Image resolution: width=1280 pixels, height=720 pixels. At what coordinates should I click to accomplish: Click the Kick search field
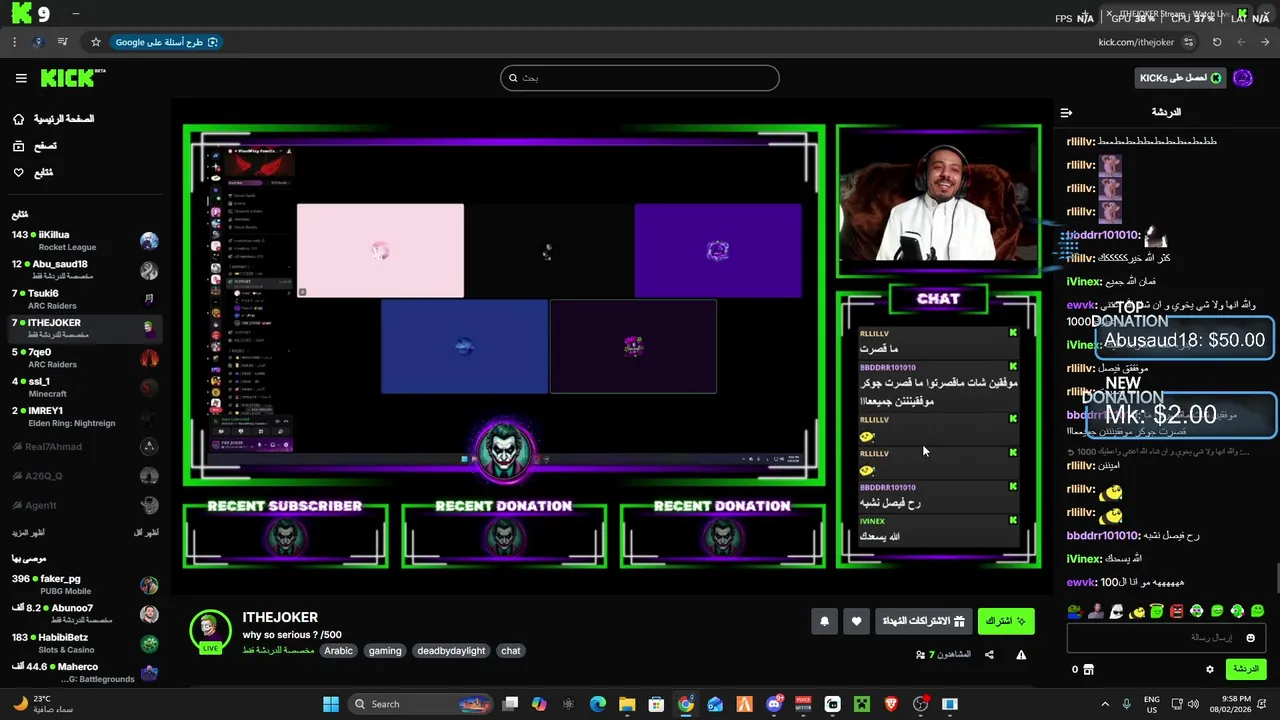640,78
